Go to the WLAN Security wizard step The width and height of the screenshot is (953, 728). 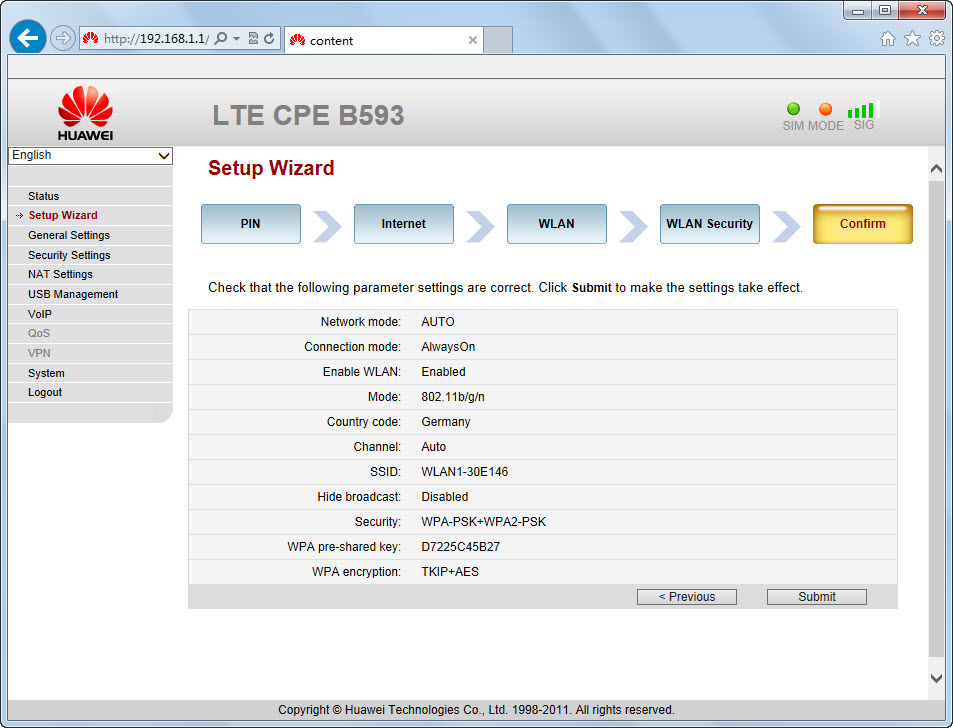[709, 224]
